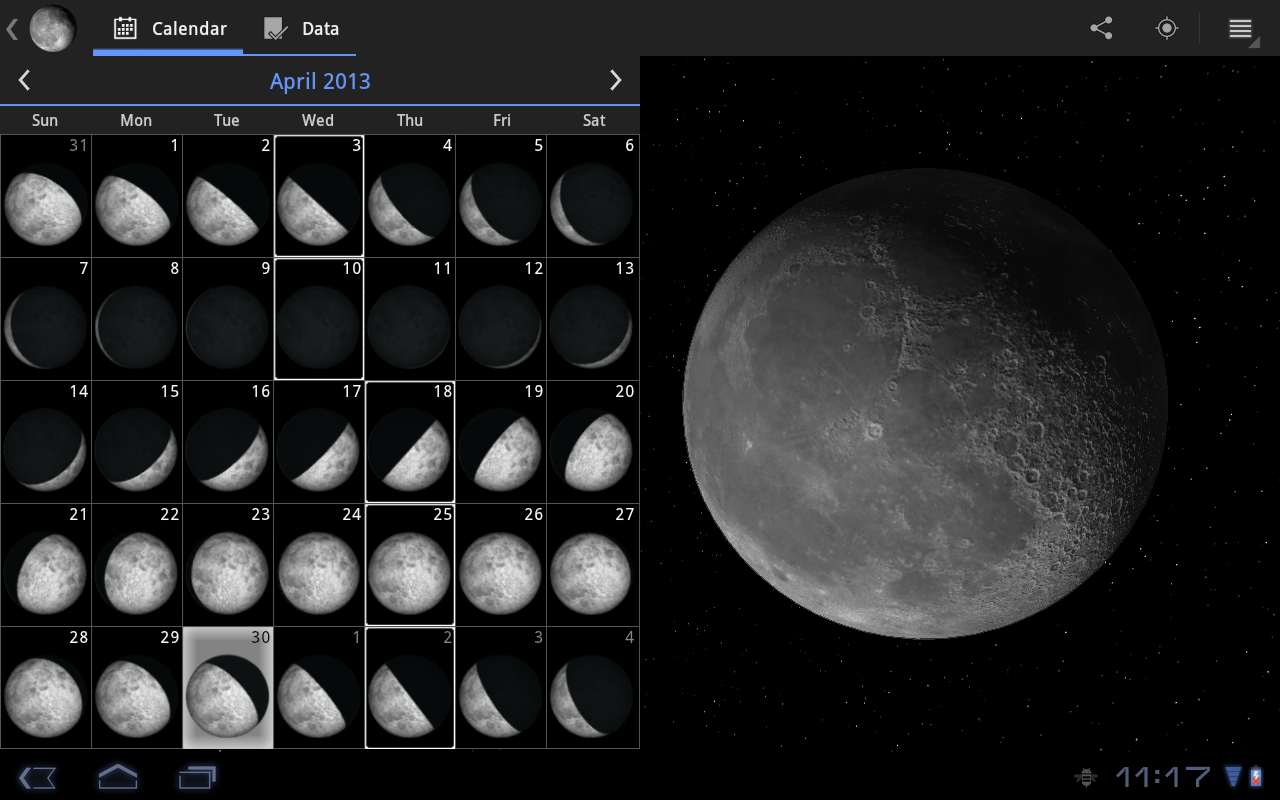The height and width of the screenshot is (800, 1280).
Task: Tap the location target icon
Action: click(1166, 28)
